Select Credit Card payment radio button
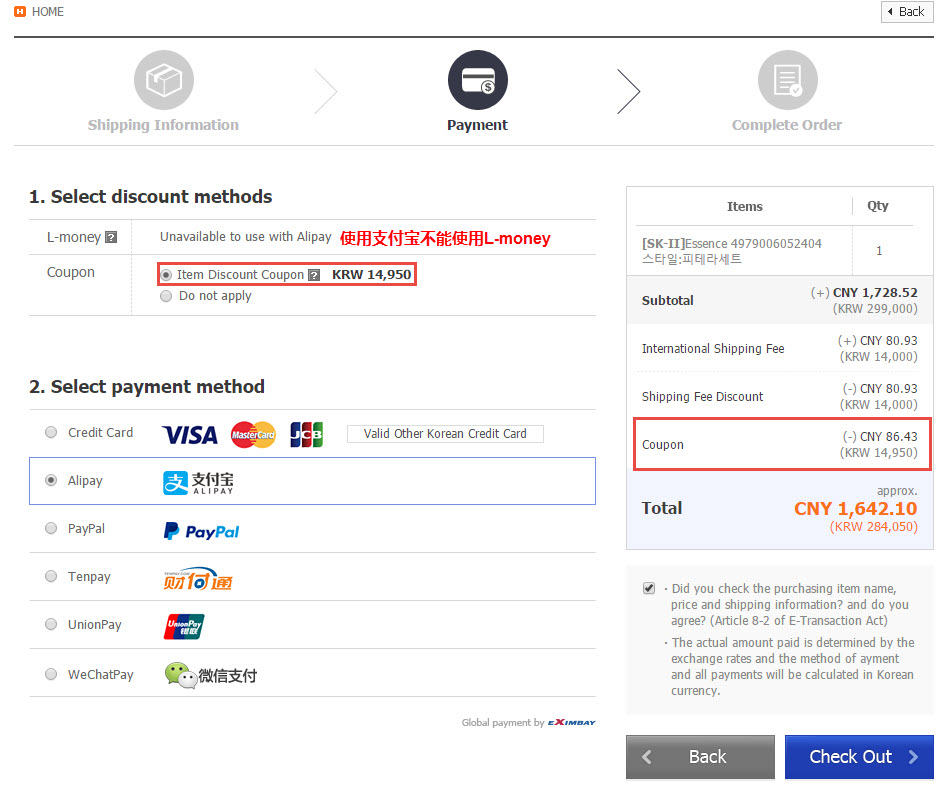 (51, 432)
